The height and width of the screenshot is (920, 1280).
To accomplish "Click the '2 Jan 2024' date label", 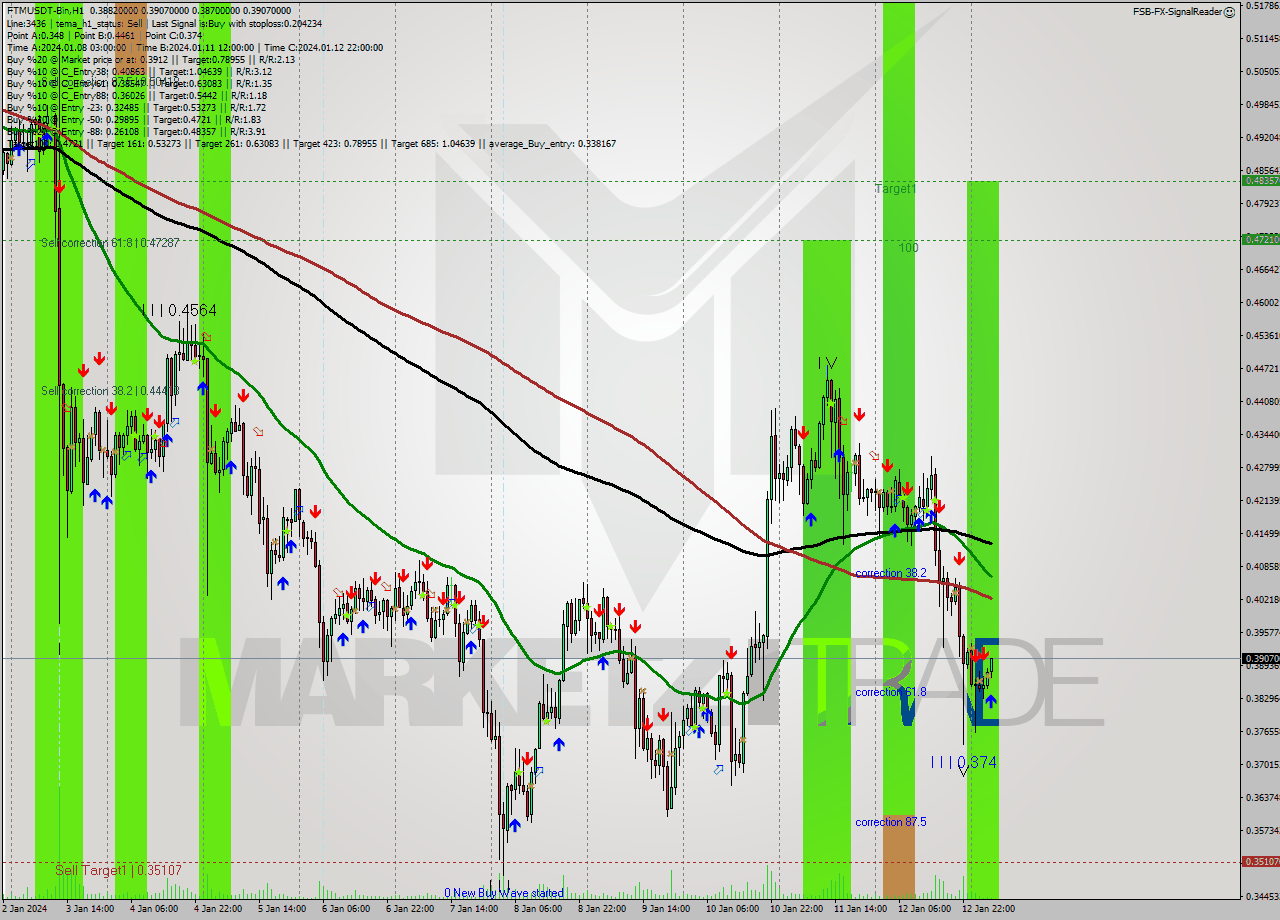I will (23, 909).
